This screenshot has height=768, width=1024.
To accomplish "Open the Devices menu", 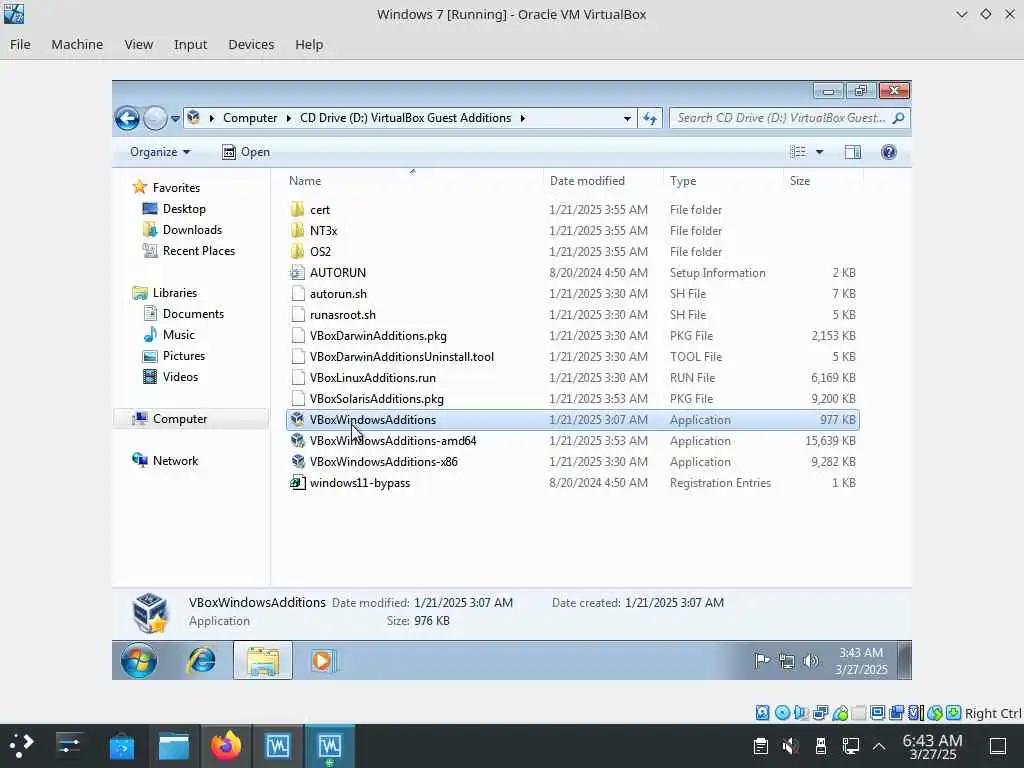I will [x=251, y=44].
